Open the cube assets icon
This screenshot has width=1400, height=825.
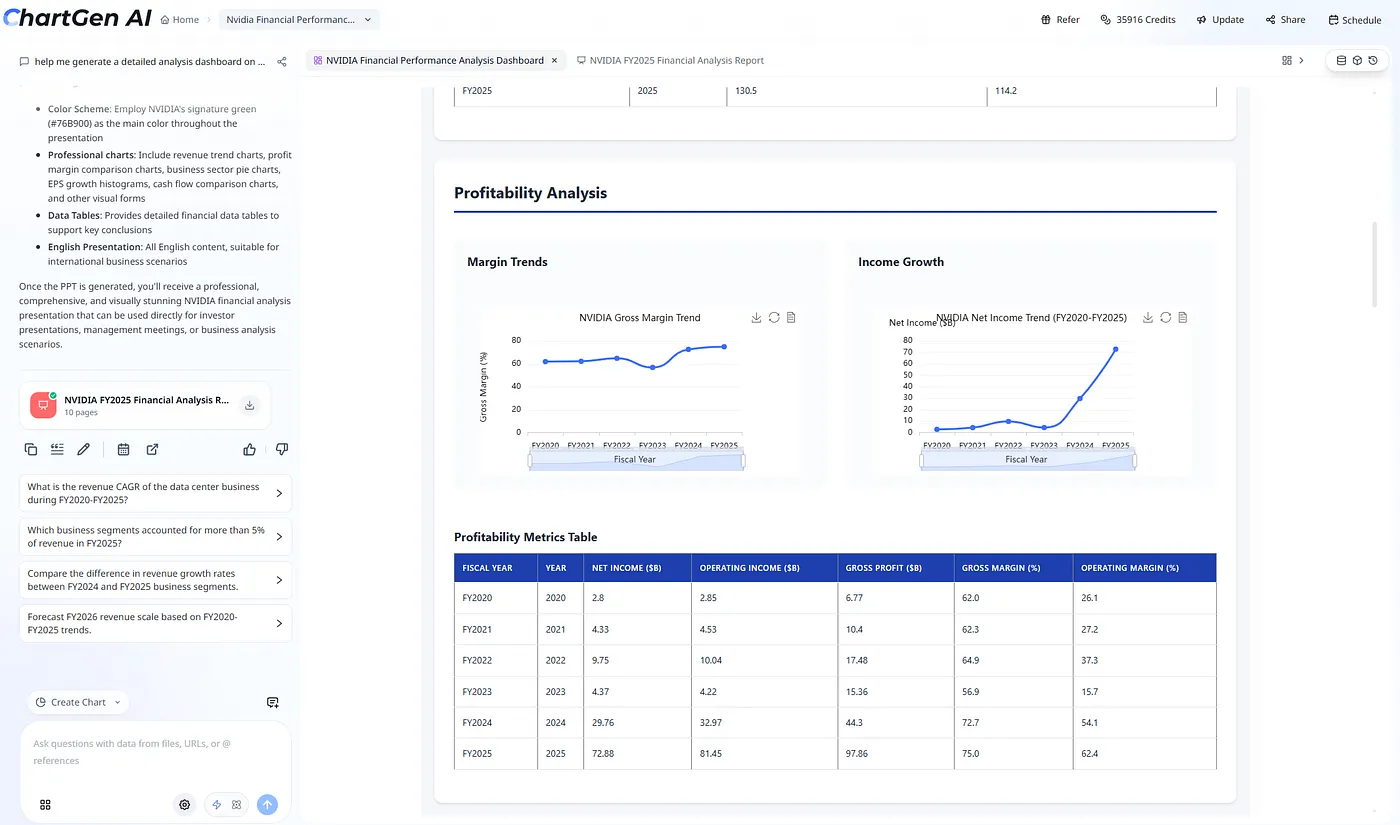point(1357,60)
